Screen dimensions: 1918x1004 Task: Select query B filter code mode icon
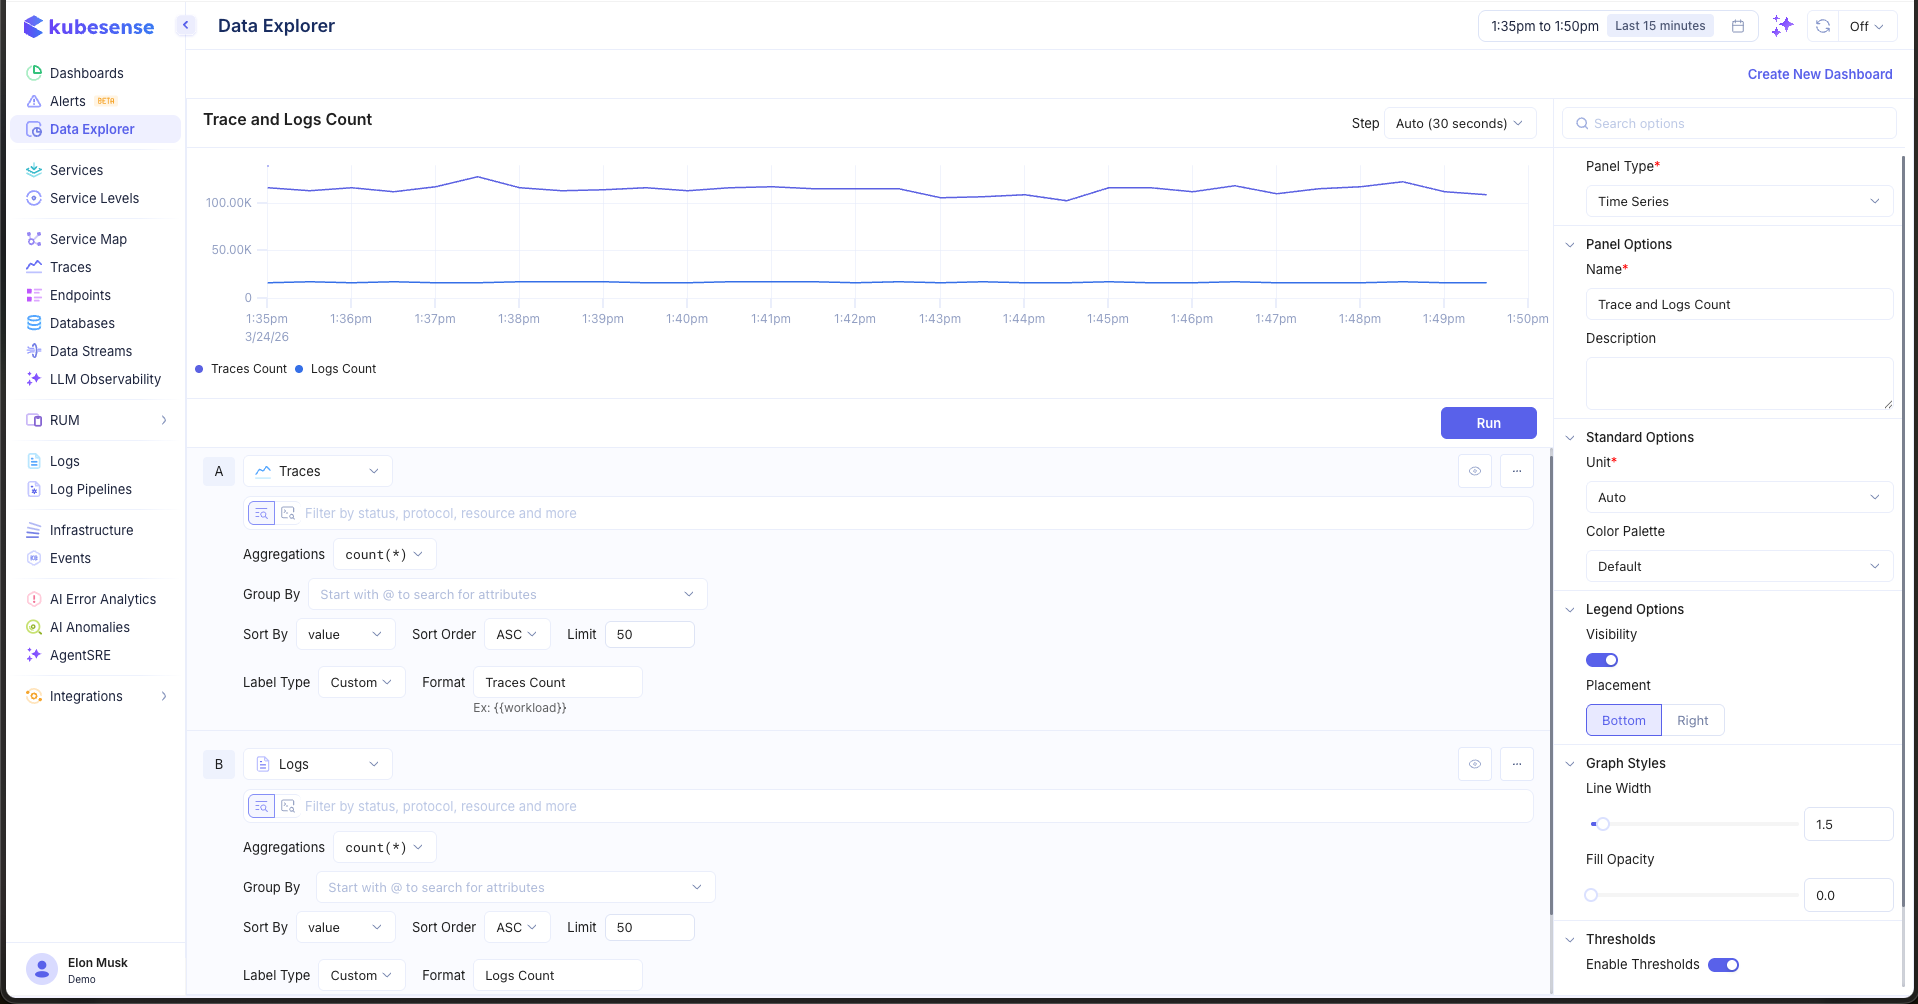pyautogui.click(x=288, y=806)
